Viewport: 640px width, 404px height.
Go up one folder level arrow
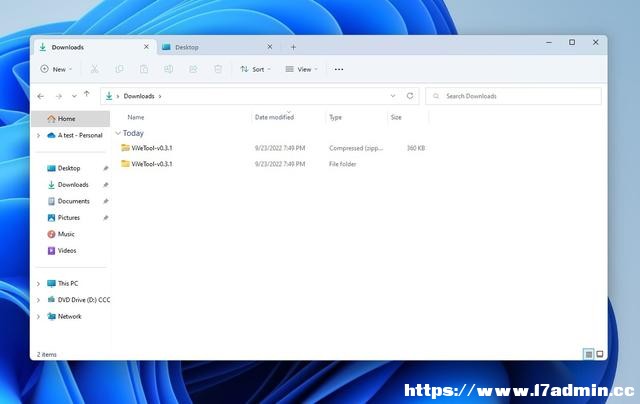pyautogui.click(x=87, y=94)
